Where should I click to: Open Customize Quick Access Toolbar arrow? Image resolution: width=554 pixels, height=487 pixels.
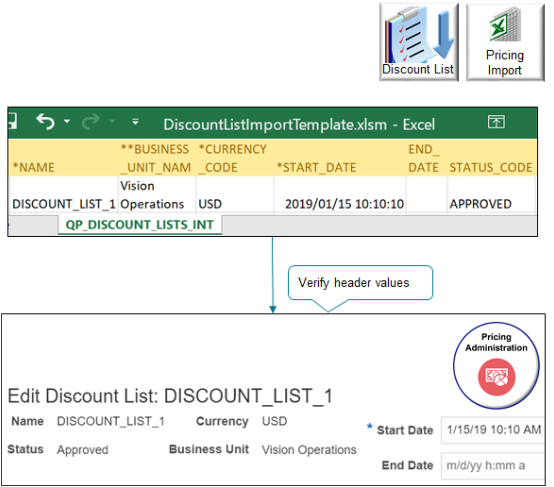135,122
